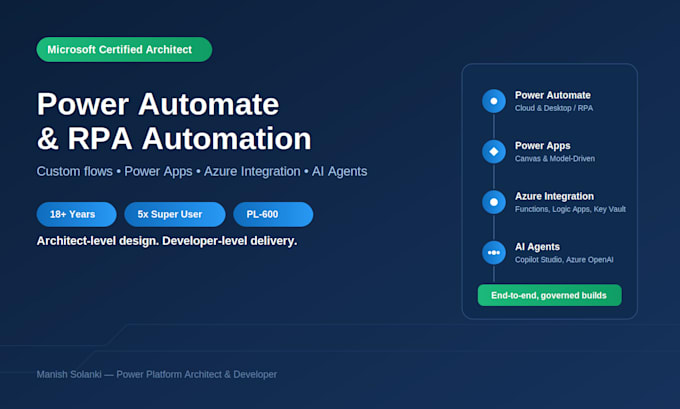Click the Custom flows subtitle line

pyautogui.click(x=202, y=171)
